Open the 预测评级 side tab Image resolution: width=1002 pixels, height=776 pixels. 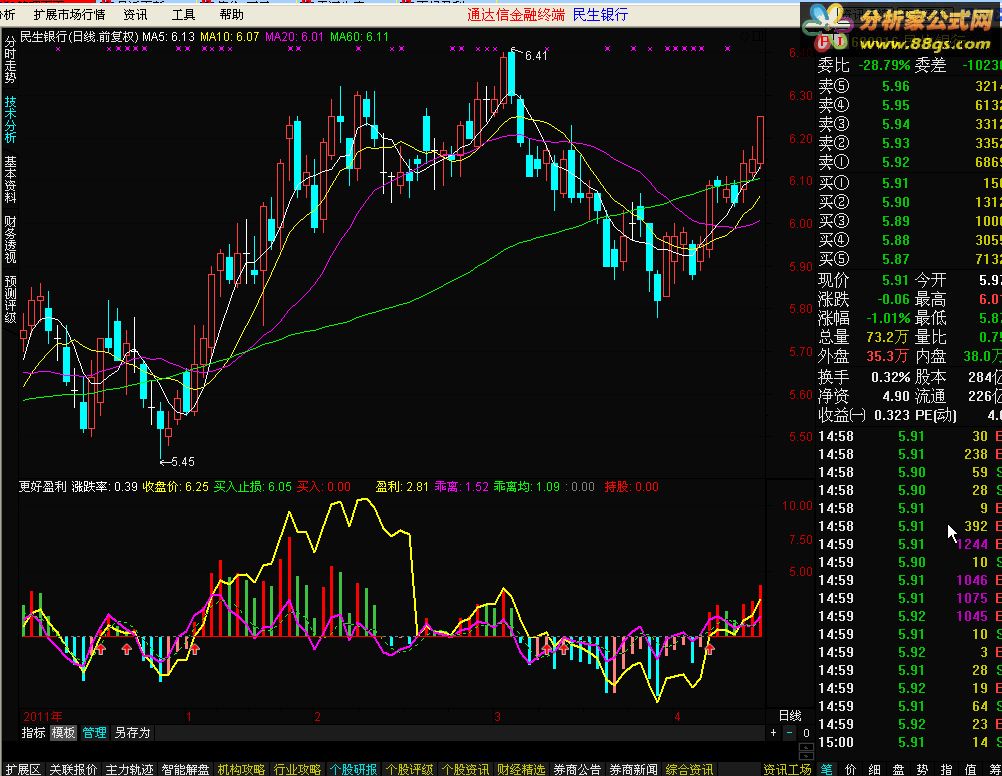[10, 300]
